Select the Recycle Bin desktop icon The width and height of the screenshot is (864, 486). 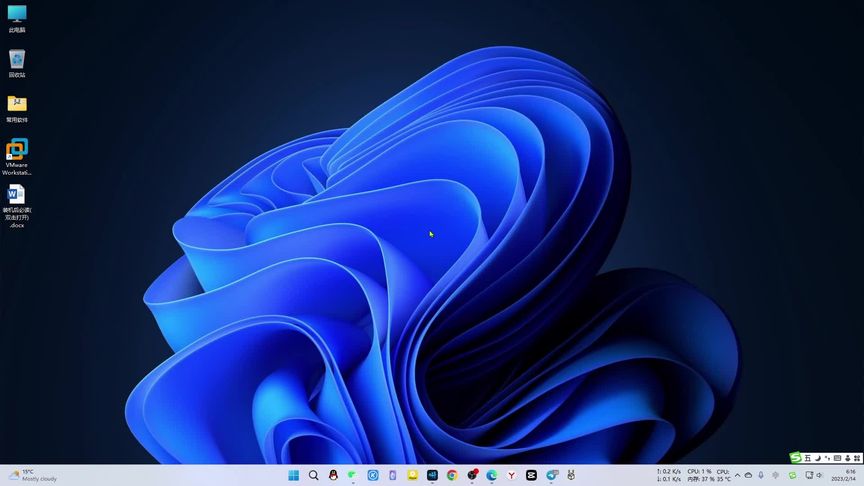(17, 63)
